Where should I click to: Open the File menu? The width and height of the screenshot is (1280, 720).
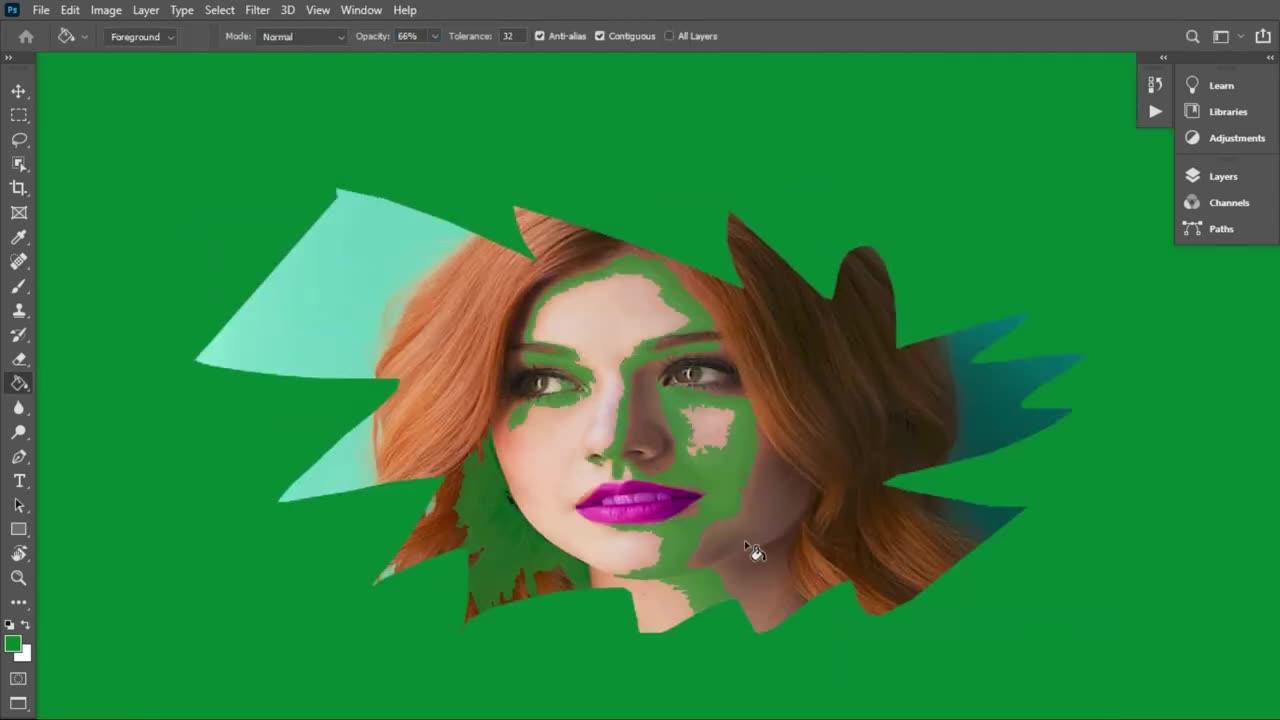pyautogui.click(x=41, y=10)
